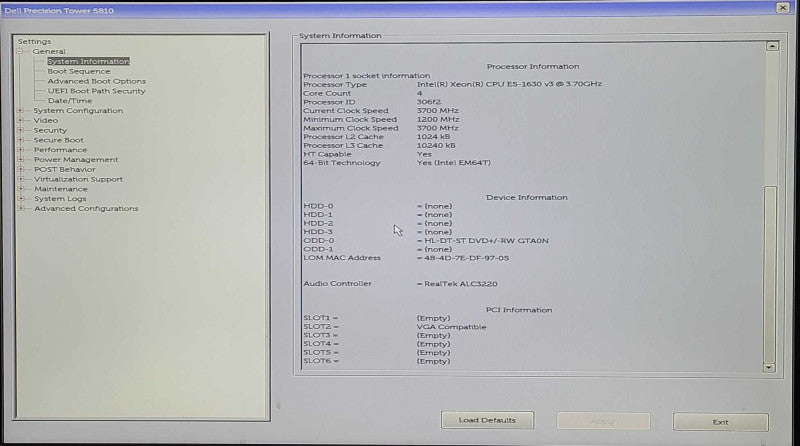
Task: Click the Processor L3 Cache value 10240 kB
Action: pyautogui.click(x=436, y=145)
